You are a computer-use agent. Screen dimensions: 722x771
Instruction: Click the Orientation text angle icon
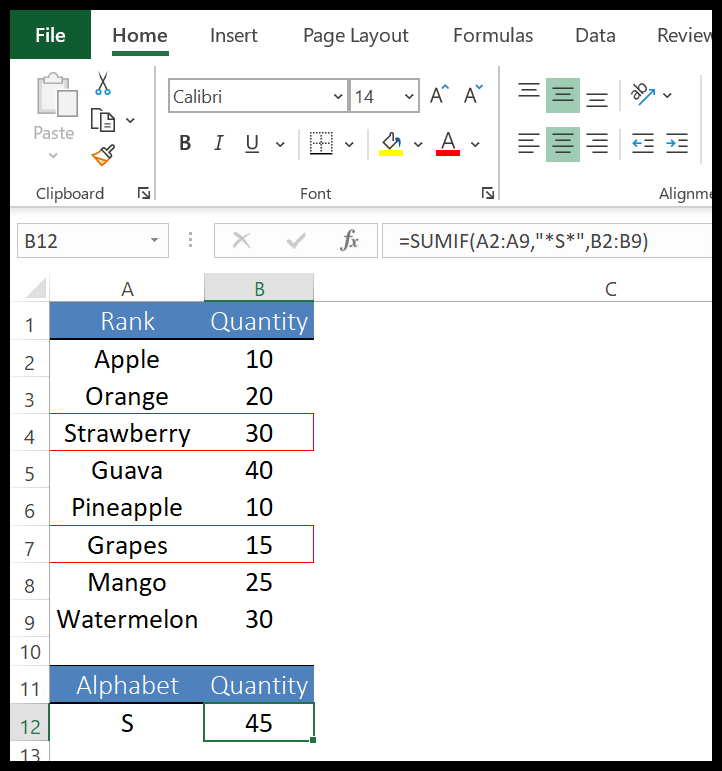[x=643, y=94]
